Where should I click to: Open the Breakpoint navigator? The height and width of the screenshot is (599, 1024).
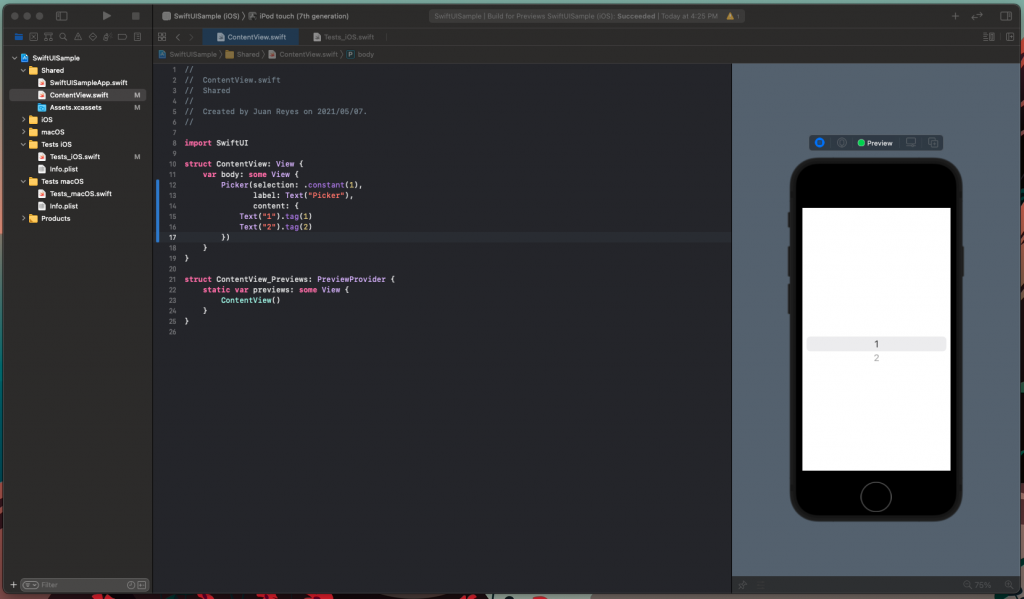[x=123, y=36]
